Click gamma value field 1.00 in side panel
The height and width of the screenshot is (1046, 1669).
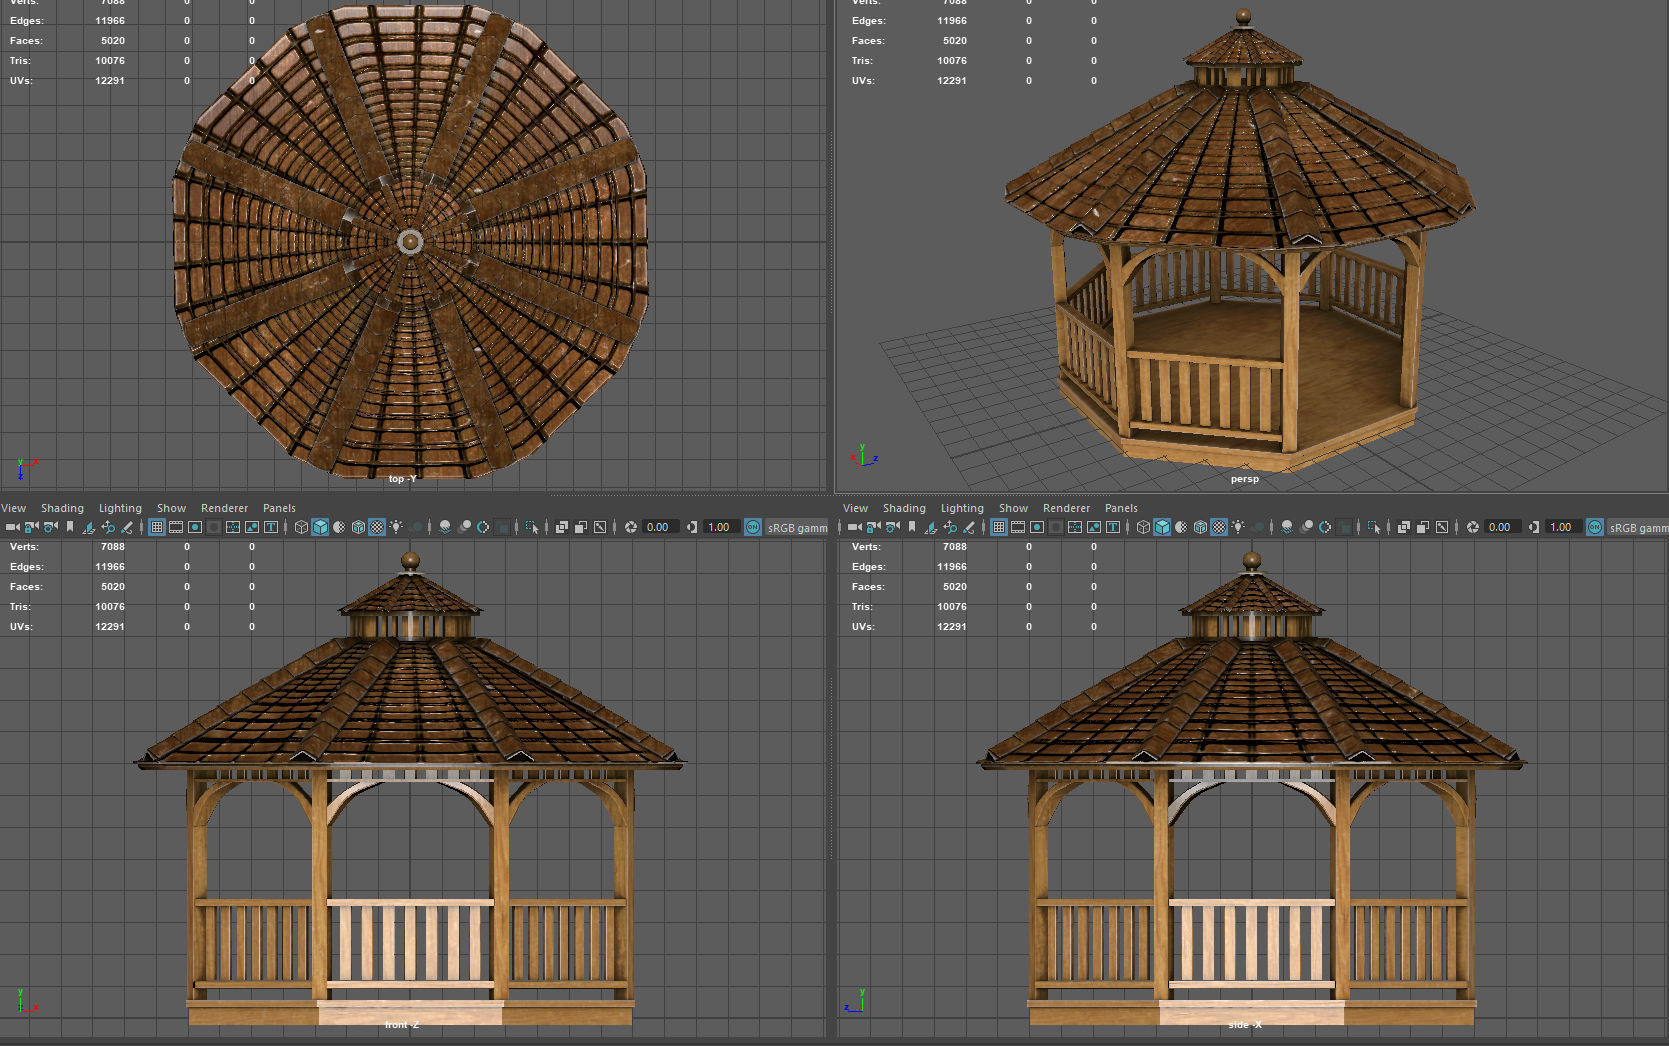point(1563,527)
